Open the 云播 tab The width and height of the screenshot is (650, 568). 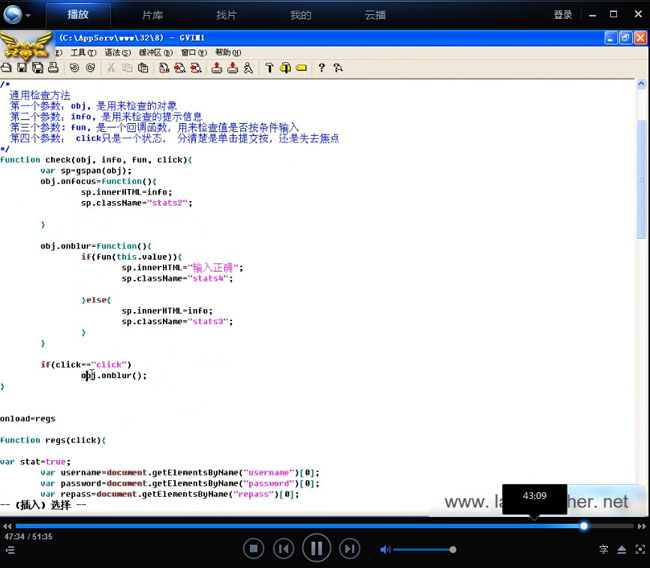[x=375, y=15]
